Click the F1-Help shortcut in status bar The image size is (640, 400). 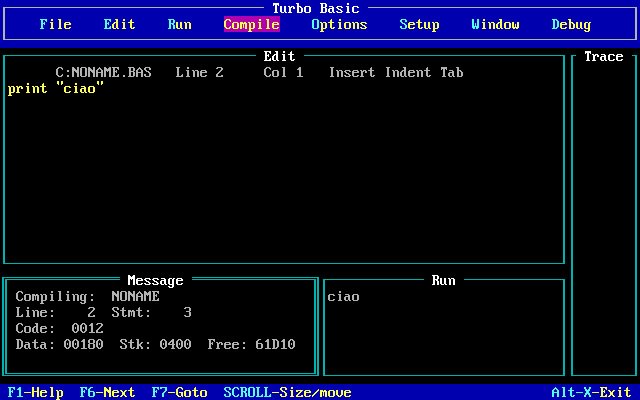click(x=36, y=392)
